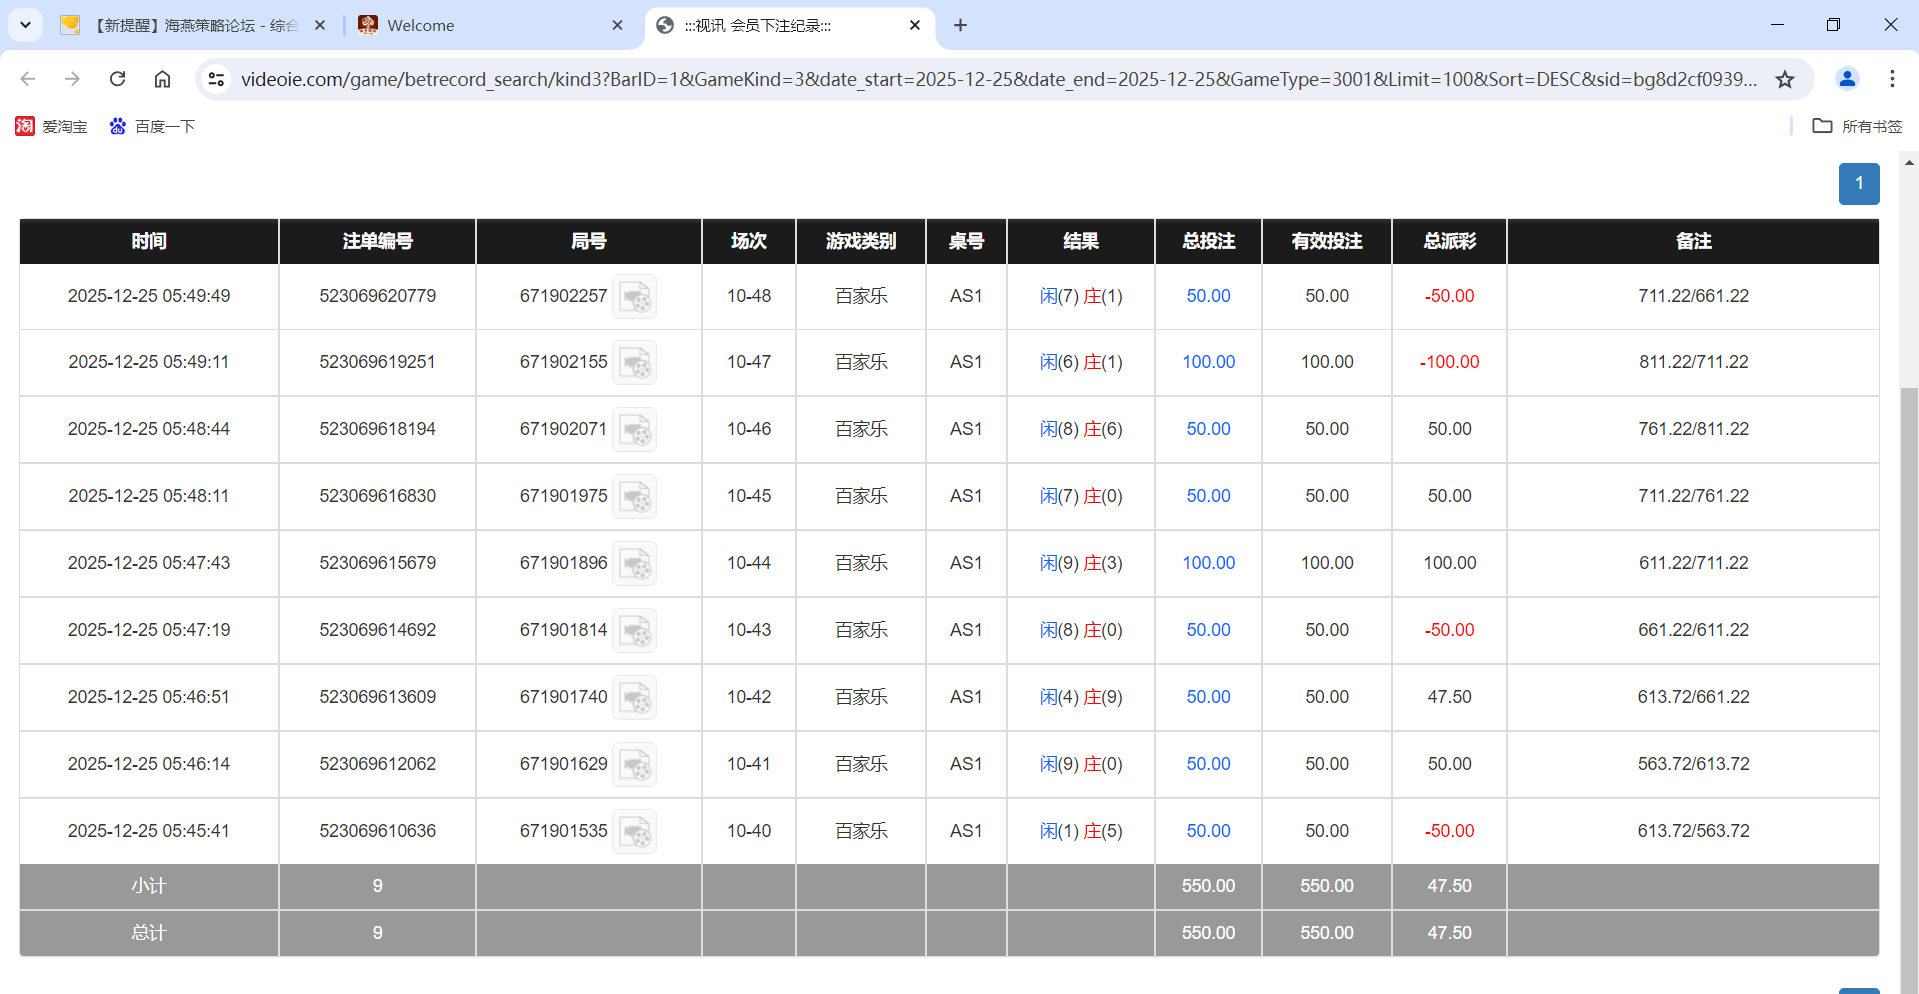This screenshot has width=1919, height=994.
Task: Open a new browser tab
Action: (960, 25)
